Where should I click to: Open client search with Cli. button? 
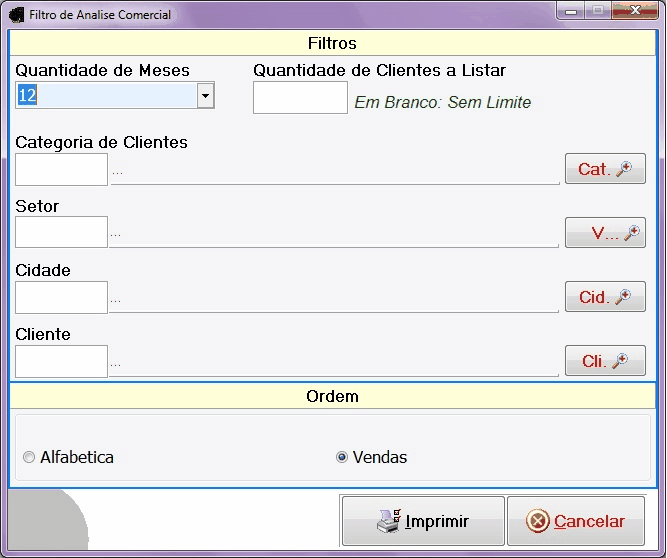coord(605,361)
